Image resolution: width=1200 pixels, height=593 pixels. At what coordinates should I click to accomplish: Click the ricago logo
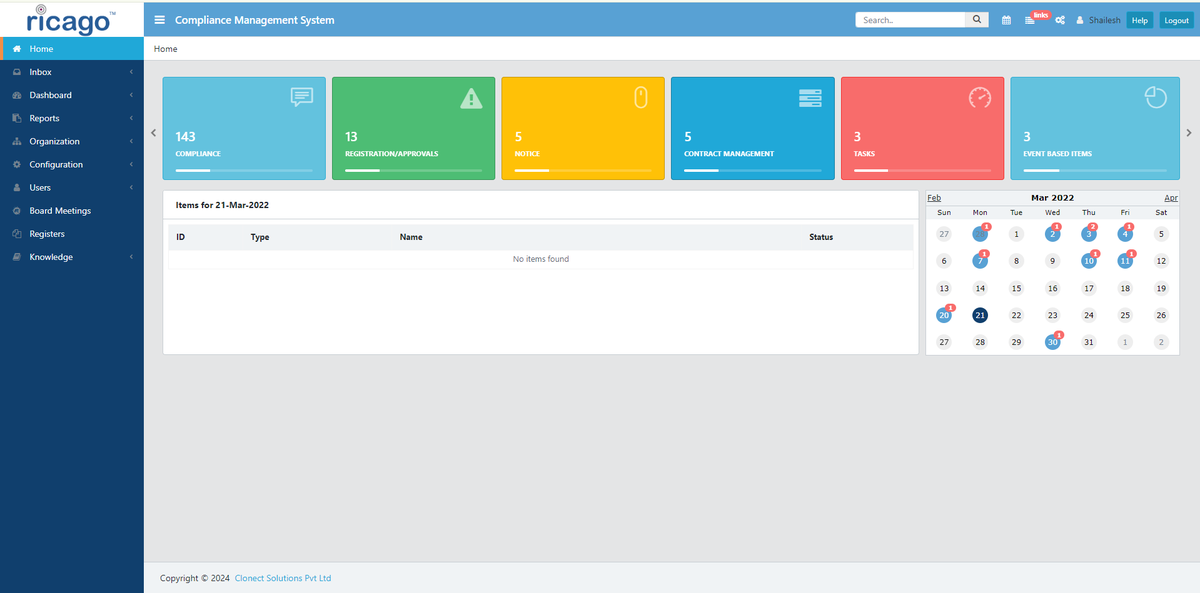72,19
